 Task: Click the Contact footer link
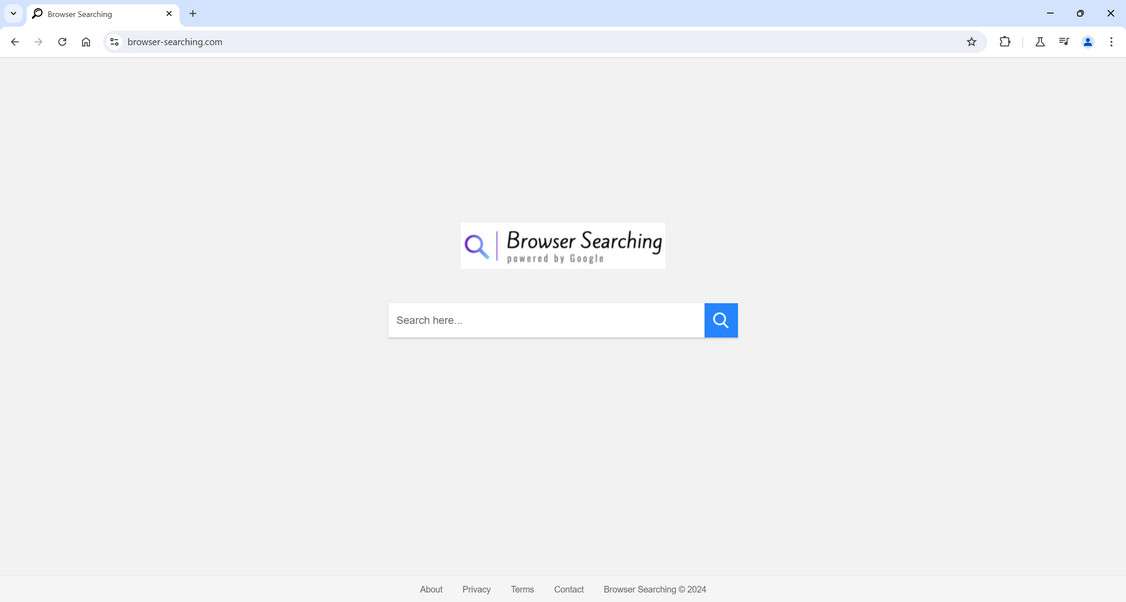point(568,589)
